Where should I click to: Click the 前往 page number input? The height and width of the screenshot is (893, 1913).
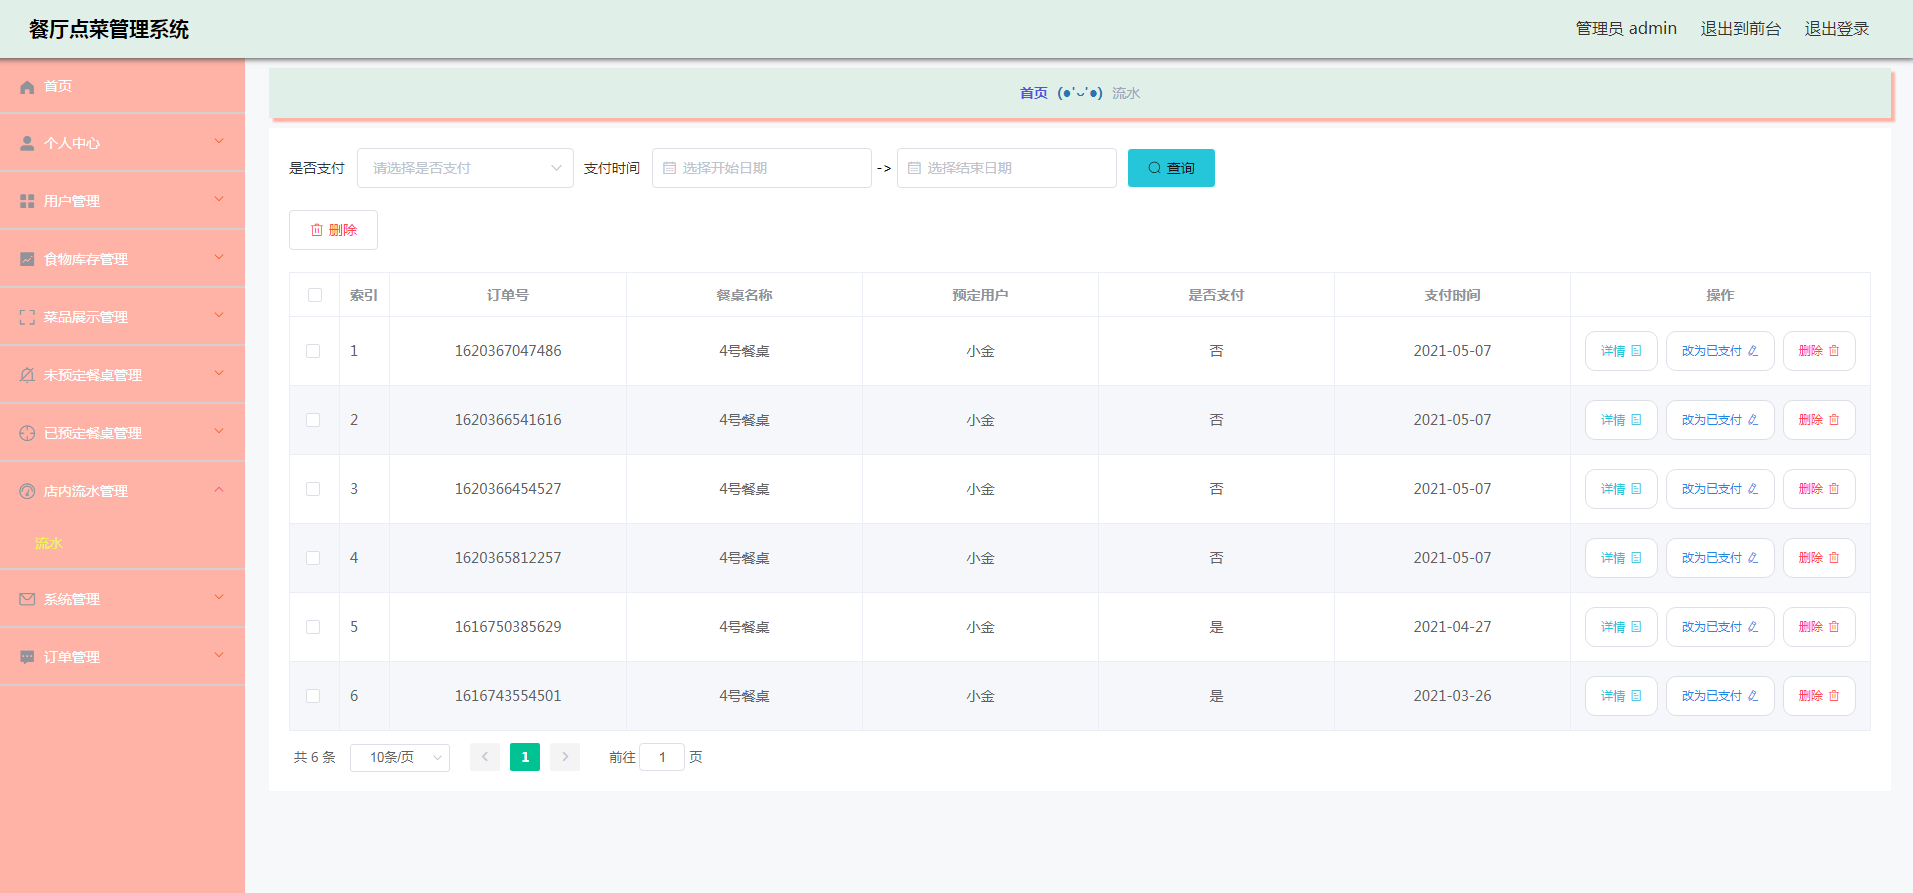point(662,757)
